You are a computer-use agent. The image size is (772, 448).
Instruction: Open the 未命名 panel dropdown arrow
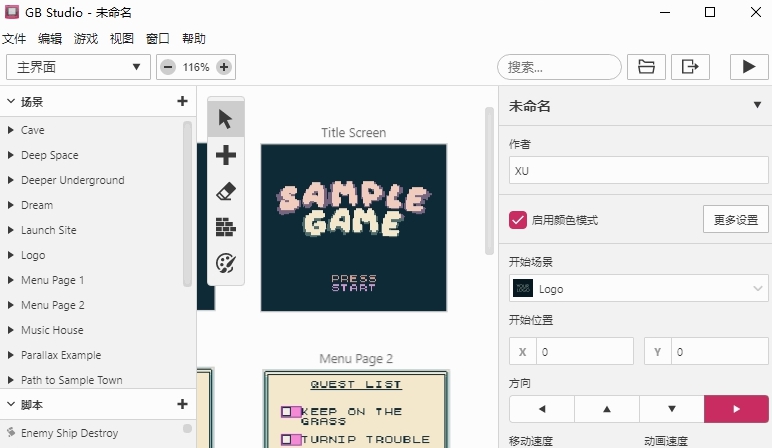click(x=757, y=105)
